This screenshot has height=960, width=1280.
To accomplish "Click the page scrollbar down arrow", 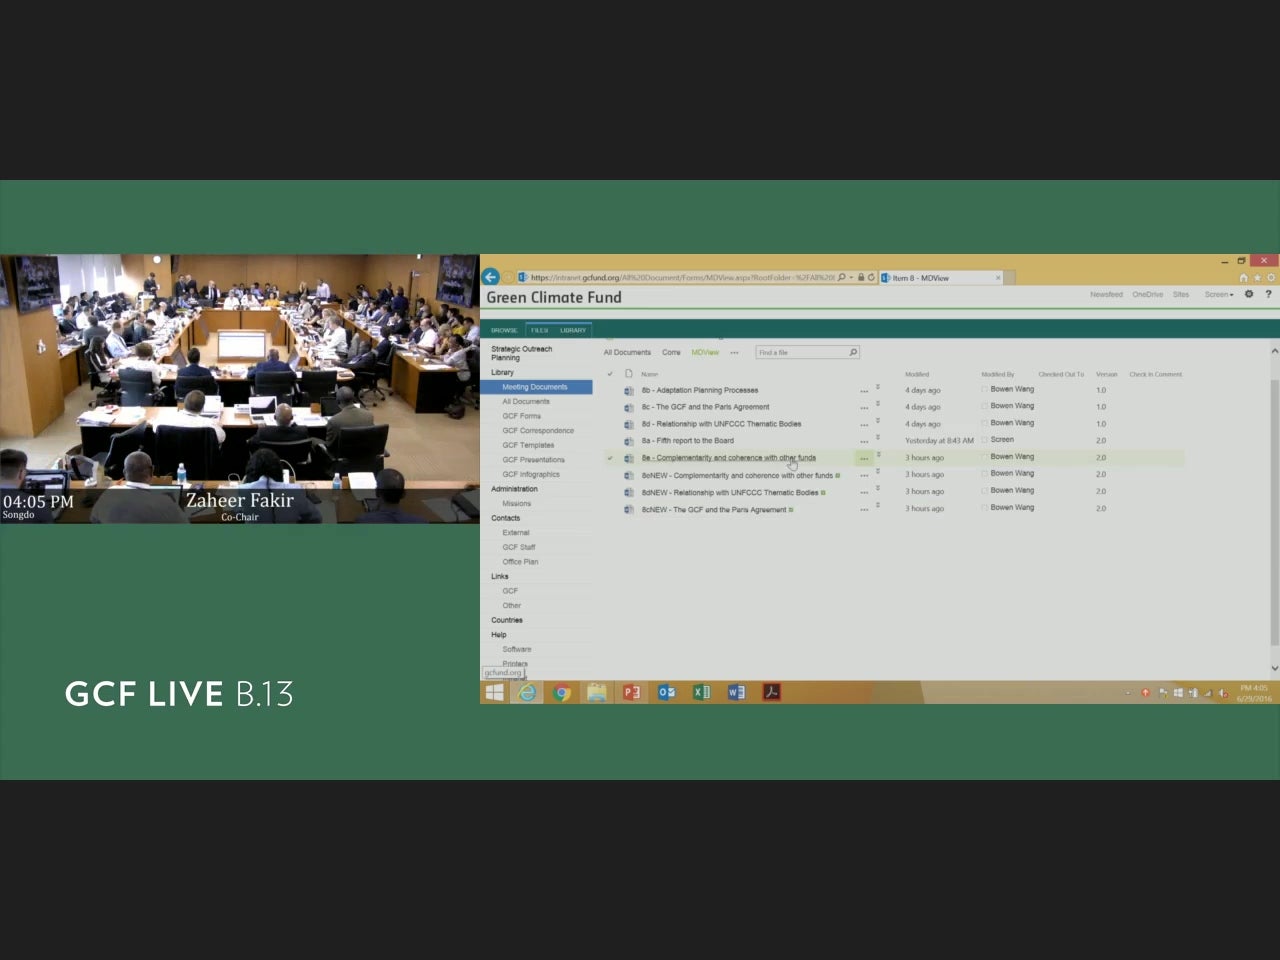I will click(x=1274, y=667).
